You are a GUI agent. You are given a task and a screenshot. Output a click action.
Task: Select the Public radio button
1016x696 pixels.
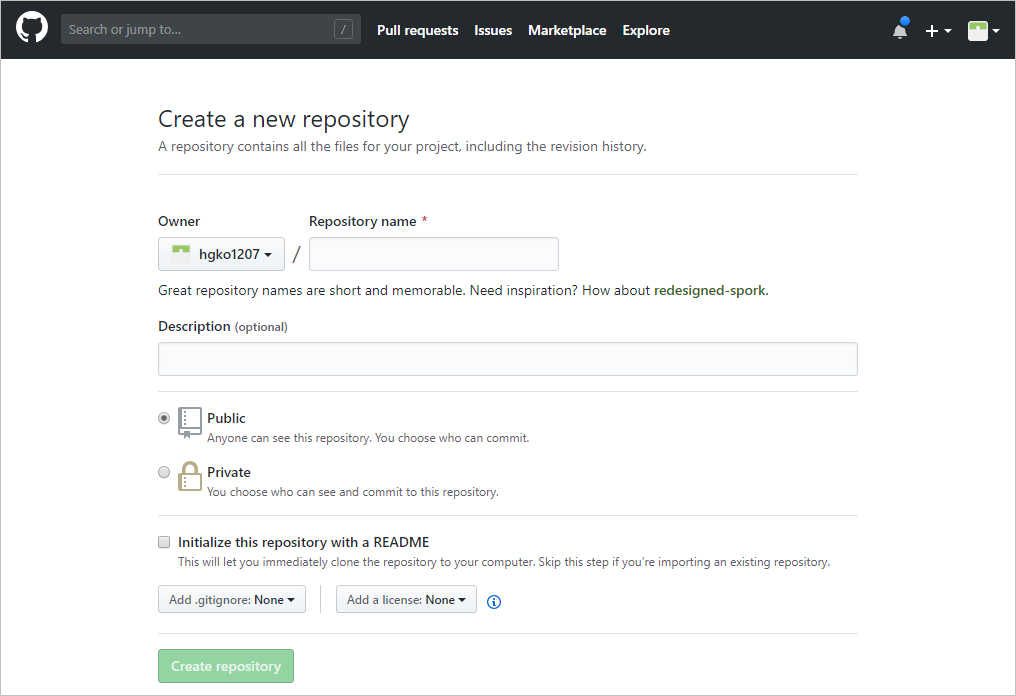click(164, 418)
